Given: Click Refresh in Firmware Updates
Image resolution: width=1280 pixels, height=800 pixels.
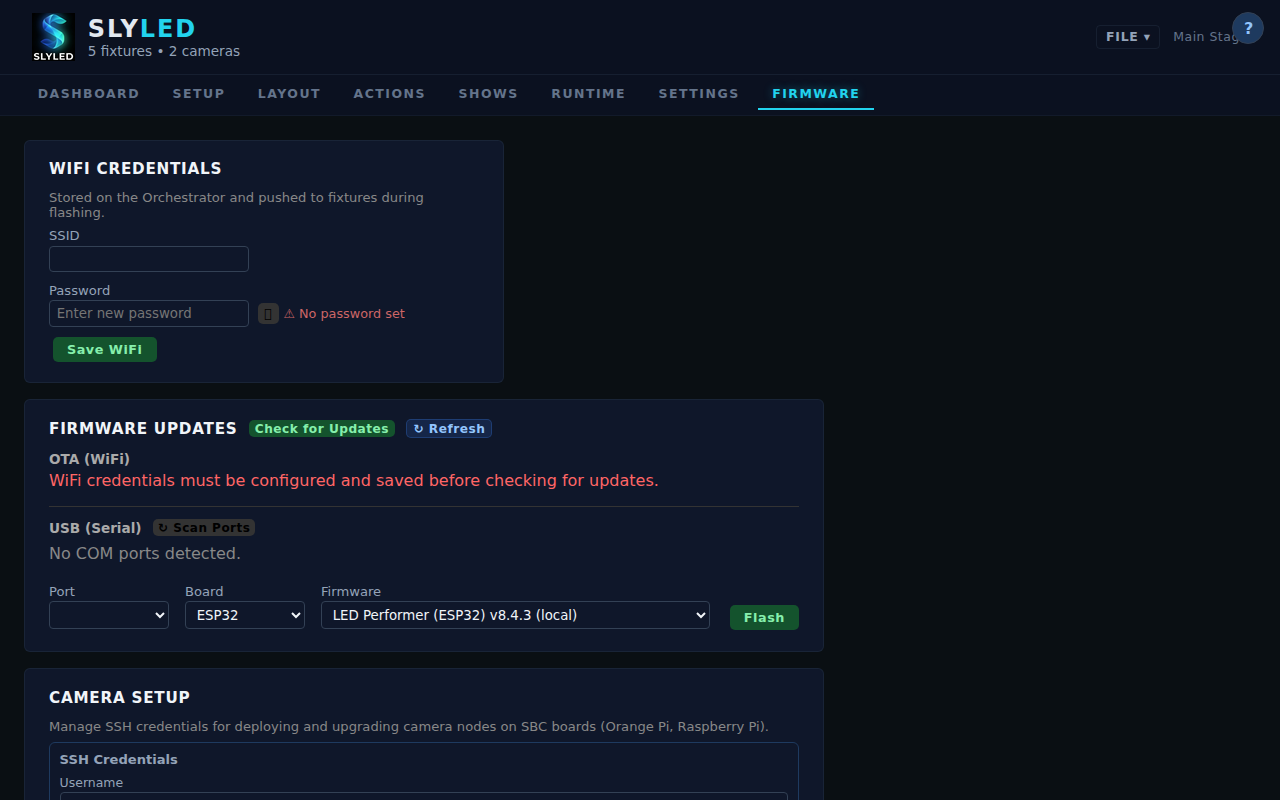Looking at the screenshot, I should [x=448, y=429].
